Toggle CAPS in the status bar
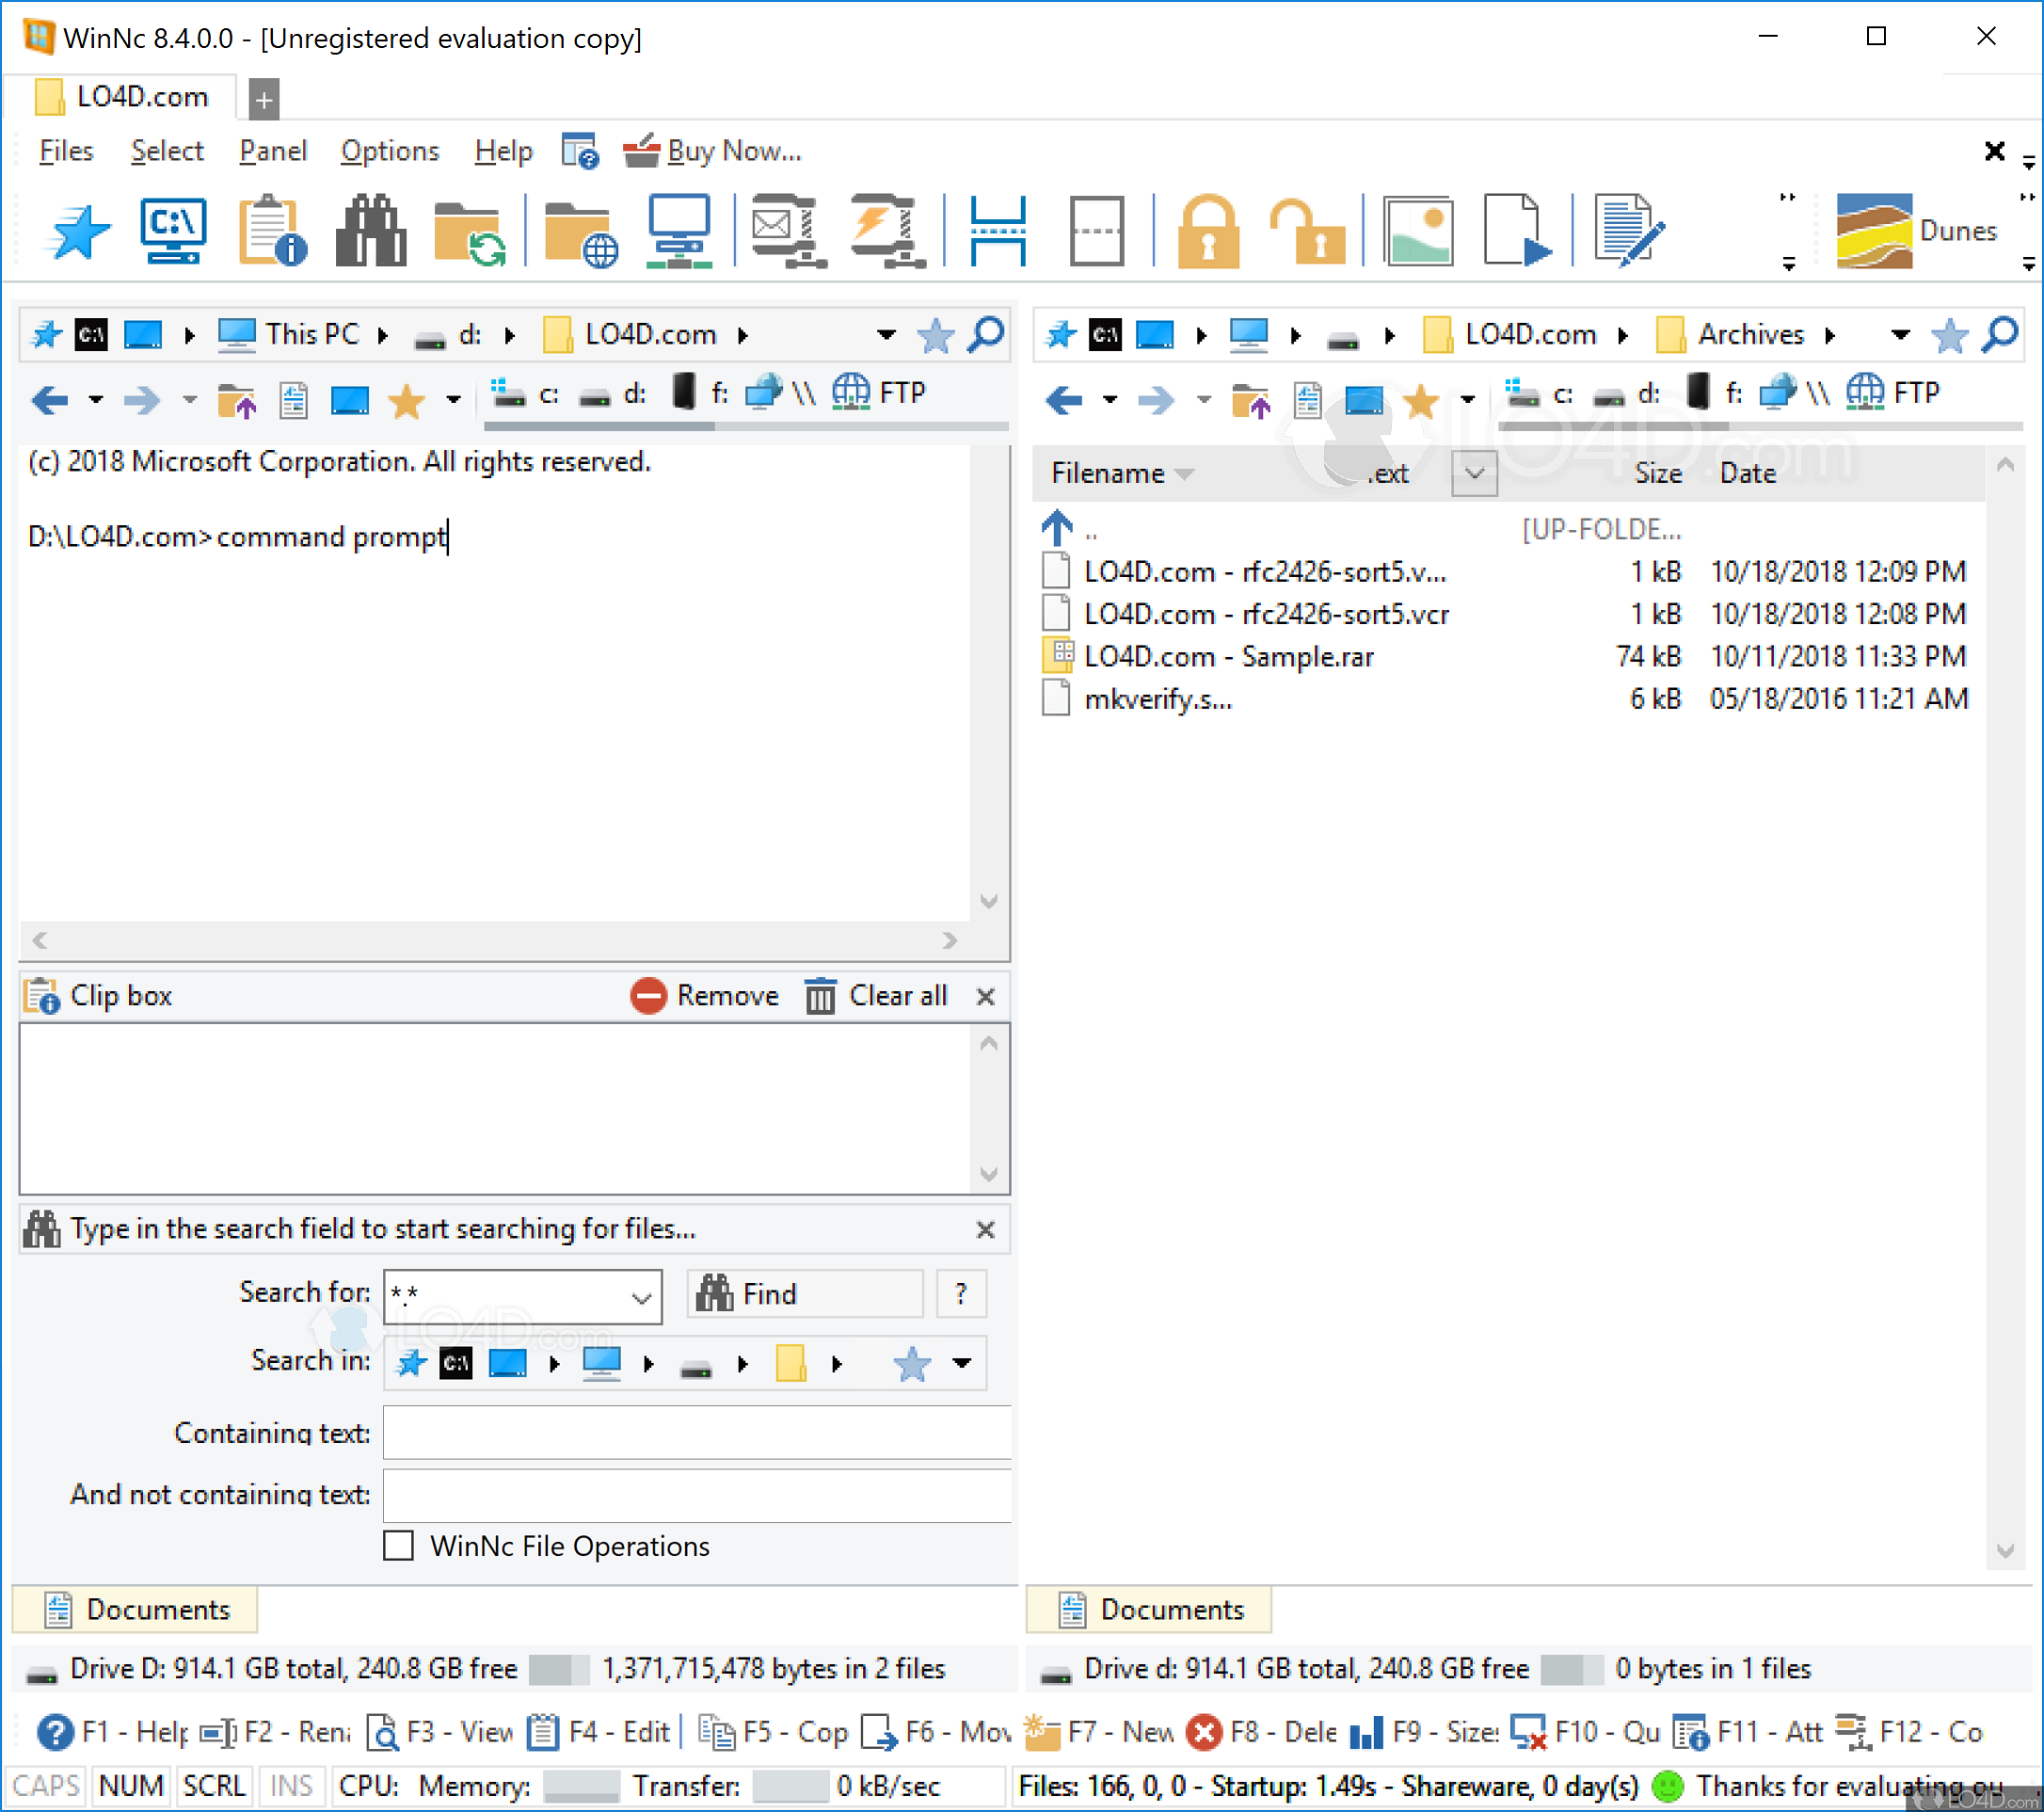This screenshot has width=2044, height=1812. (45, 1786)
